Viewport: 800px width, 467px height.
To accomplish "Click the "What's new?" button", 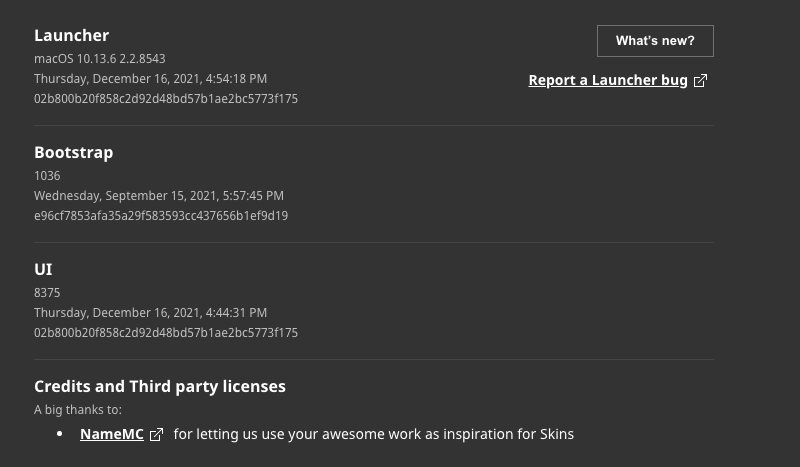I will (655, 41).
